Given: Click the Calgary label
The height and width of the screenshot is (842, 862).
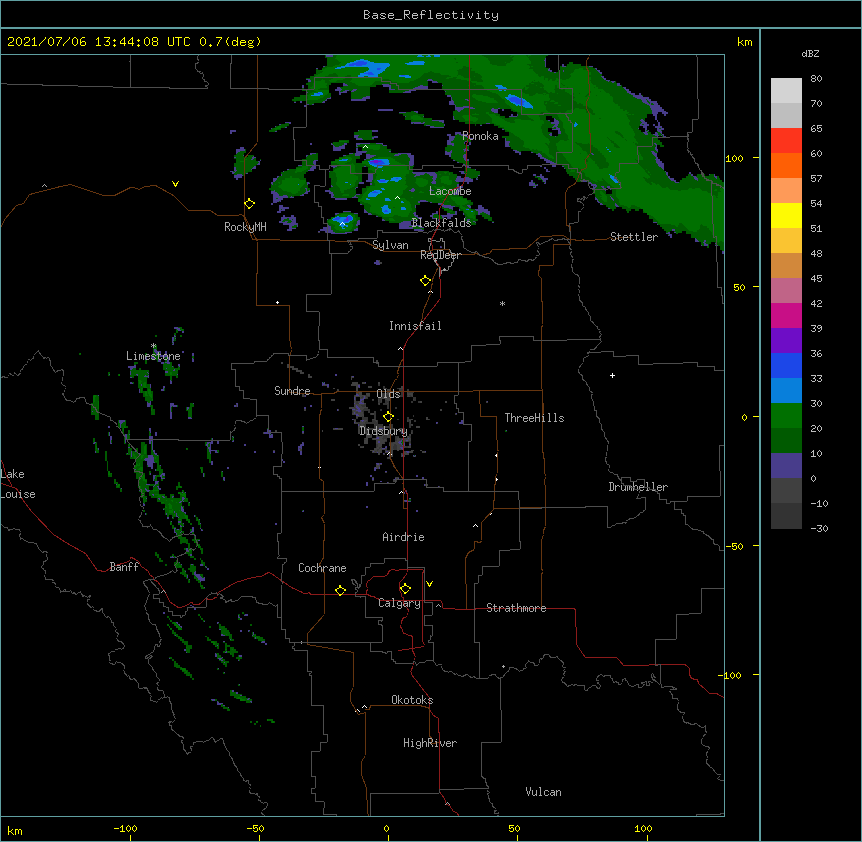Looking at the screenshot, I should tap(399, 603).
